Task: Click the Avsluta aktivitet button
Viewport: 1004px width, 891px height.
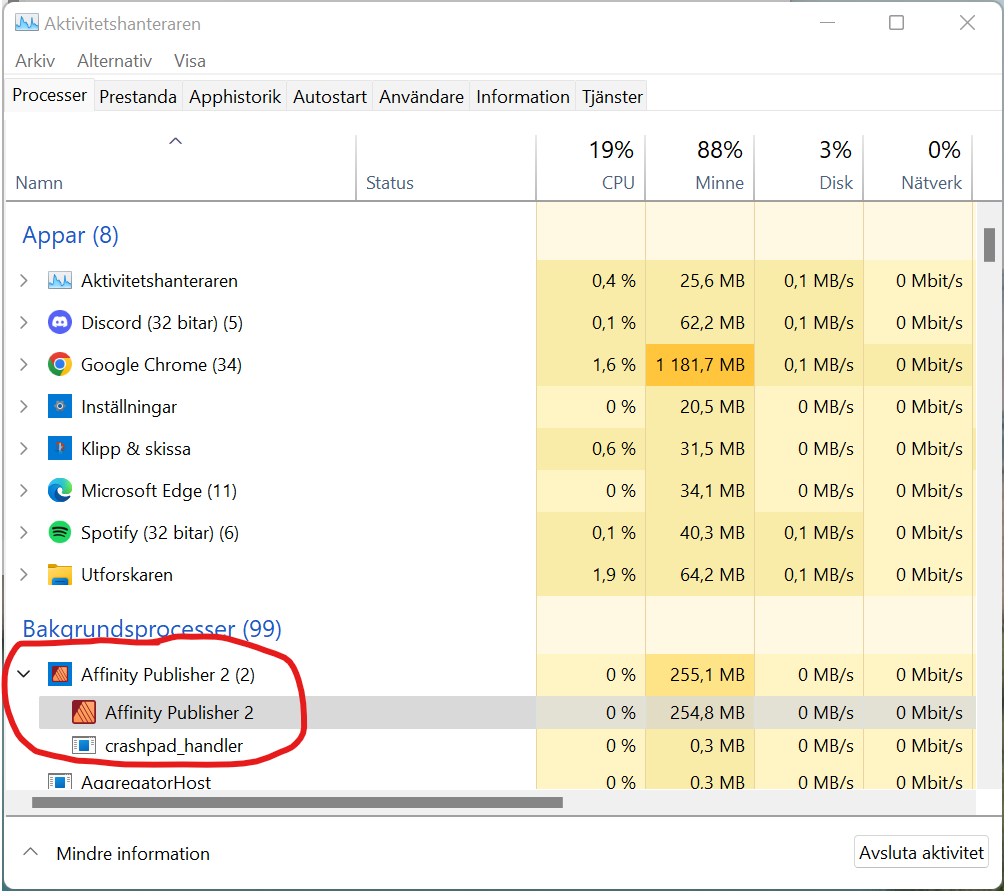Action: (921, 853)
